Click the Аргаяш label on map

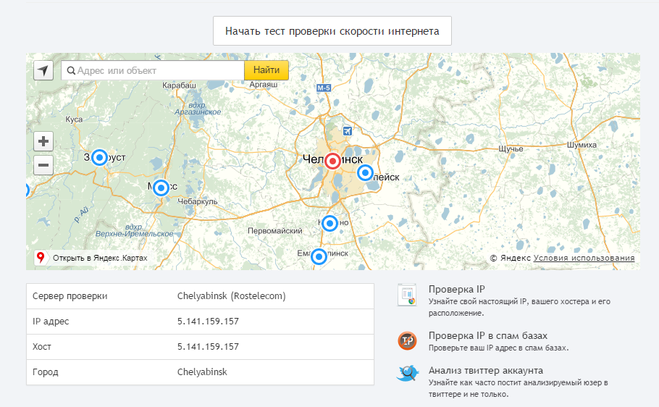pyautogui.click(x=264, y=85)
